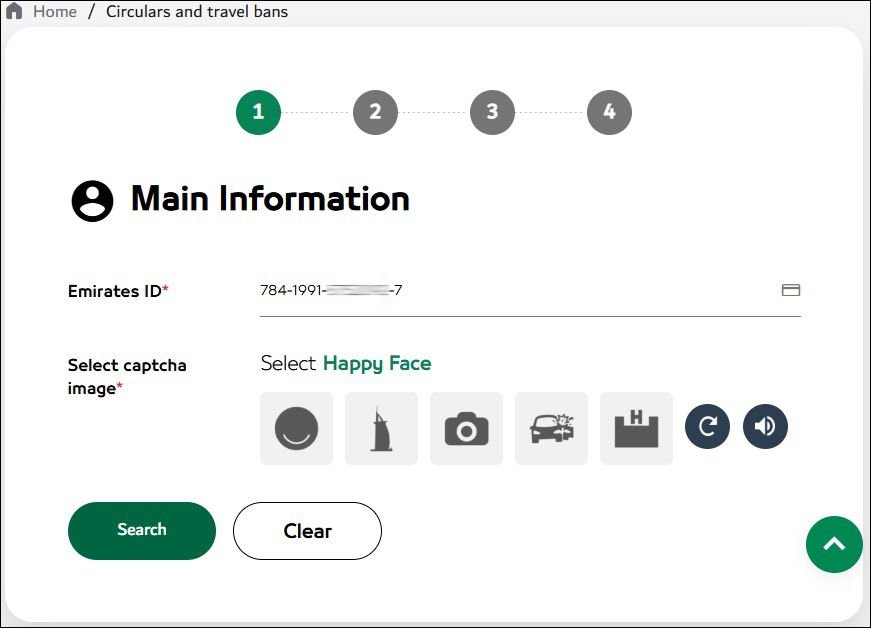Click the scroll-to-top chevron button
The image size is (871, 628).
click(x=834, y=544)
